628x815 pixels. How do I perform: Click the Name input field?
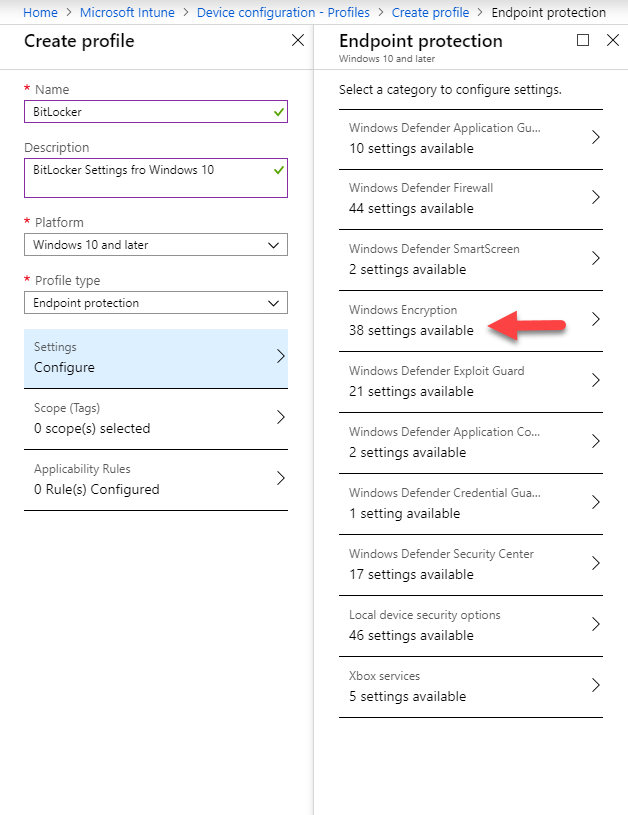tap(155, 112)
